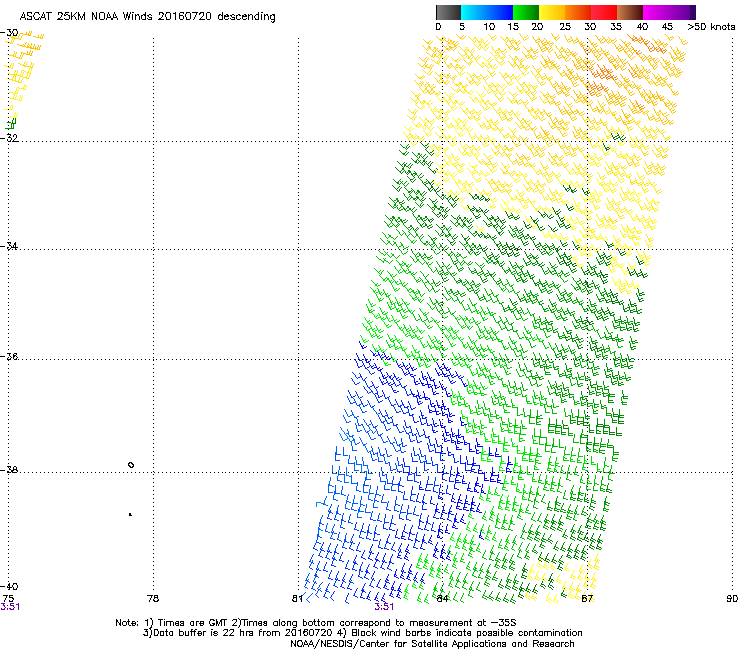Pick the orange 25-30 knots color segment
The width and height of the screenshot is (740, 650).
(x=578, y=12)
